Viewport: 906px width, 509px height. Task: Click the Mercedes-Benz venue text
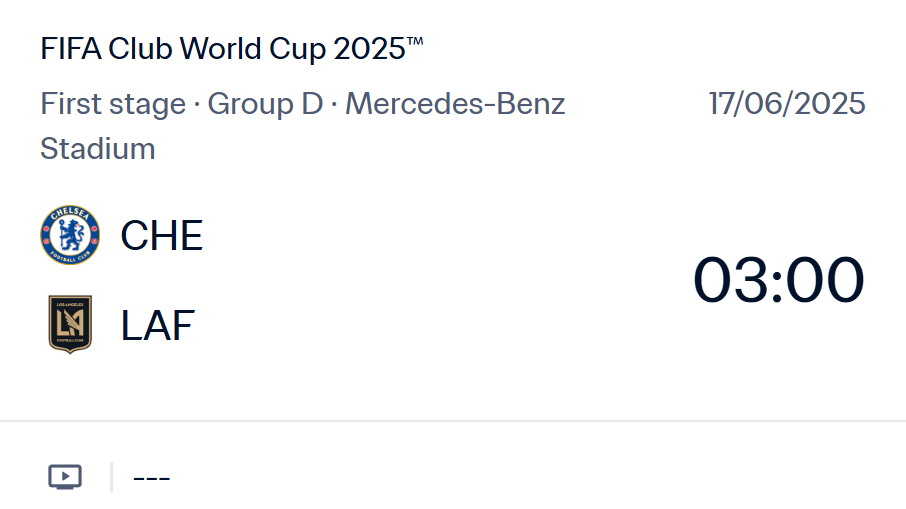(x=455, y=105)
